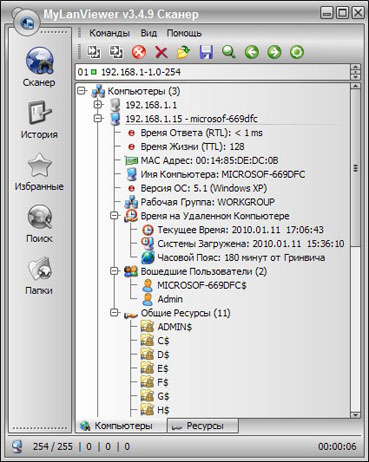369x462 pixels.
Task: Select the range entry 192.168.1-1.0-254
Action: tap(129, 72)
